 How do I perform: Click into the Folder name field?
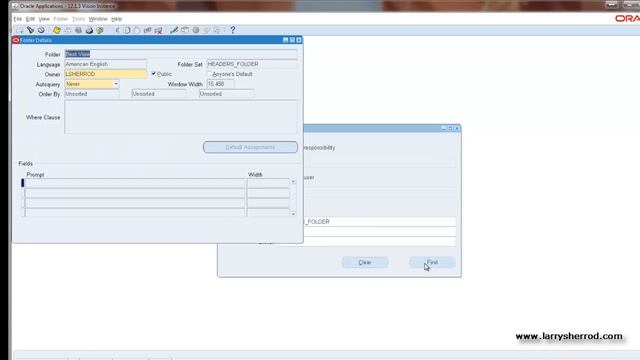click(x=181, y=54)
